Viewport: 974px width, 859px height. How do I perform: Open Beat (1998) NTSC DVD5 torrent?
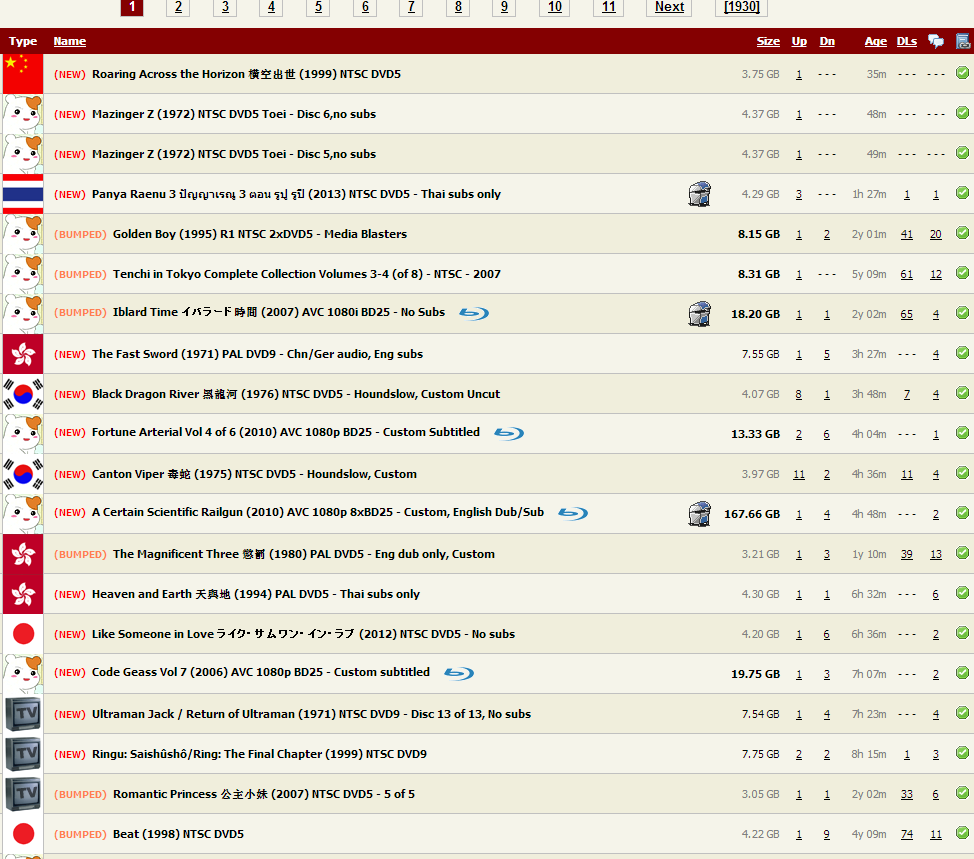point(178,834)
